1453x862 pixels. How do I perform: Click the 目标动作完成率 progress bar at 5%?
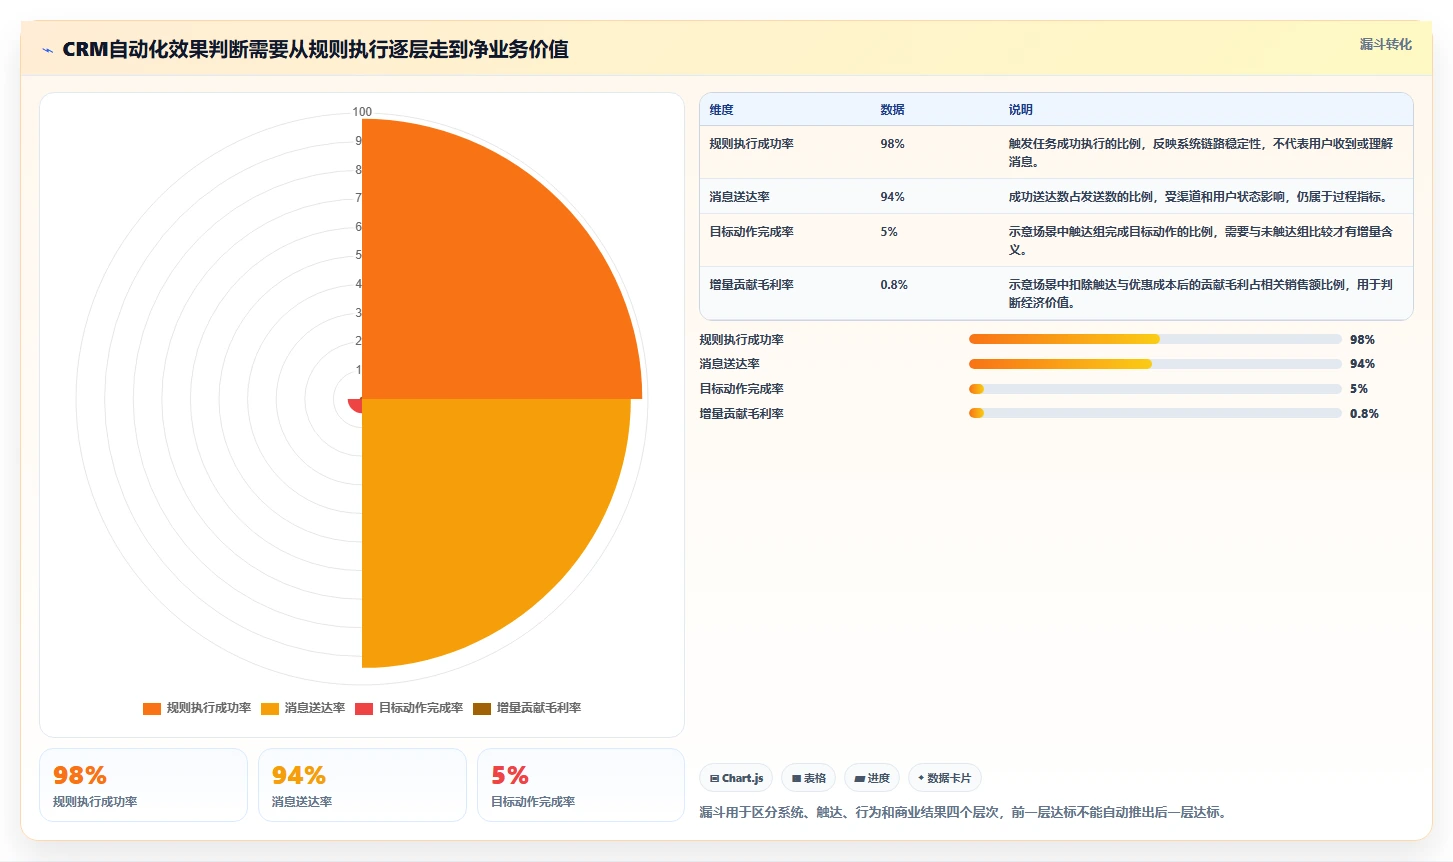click(x=1155, y=389)
